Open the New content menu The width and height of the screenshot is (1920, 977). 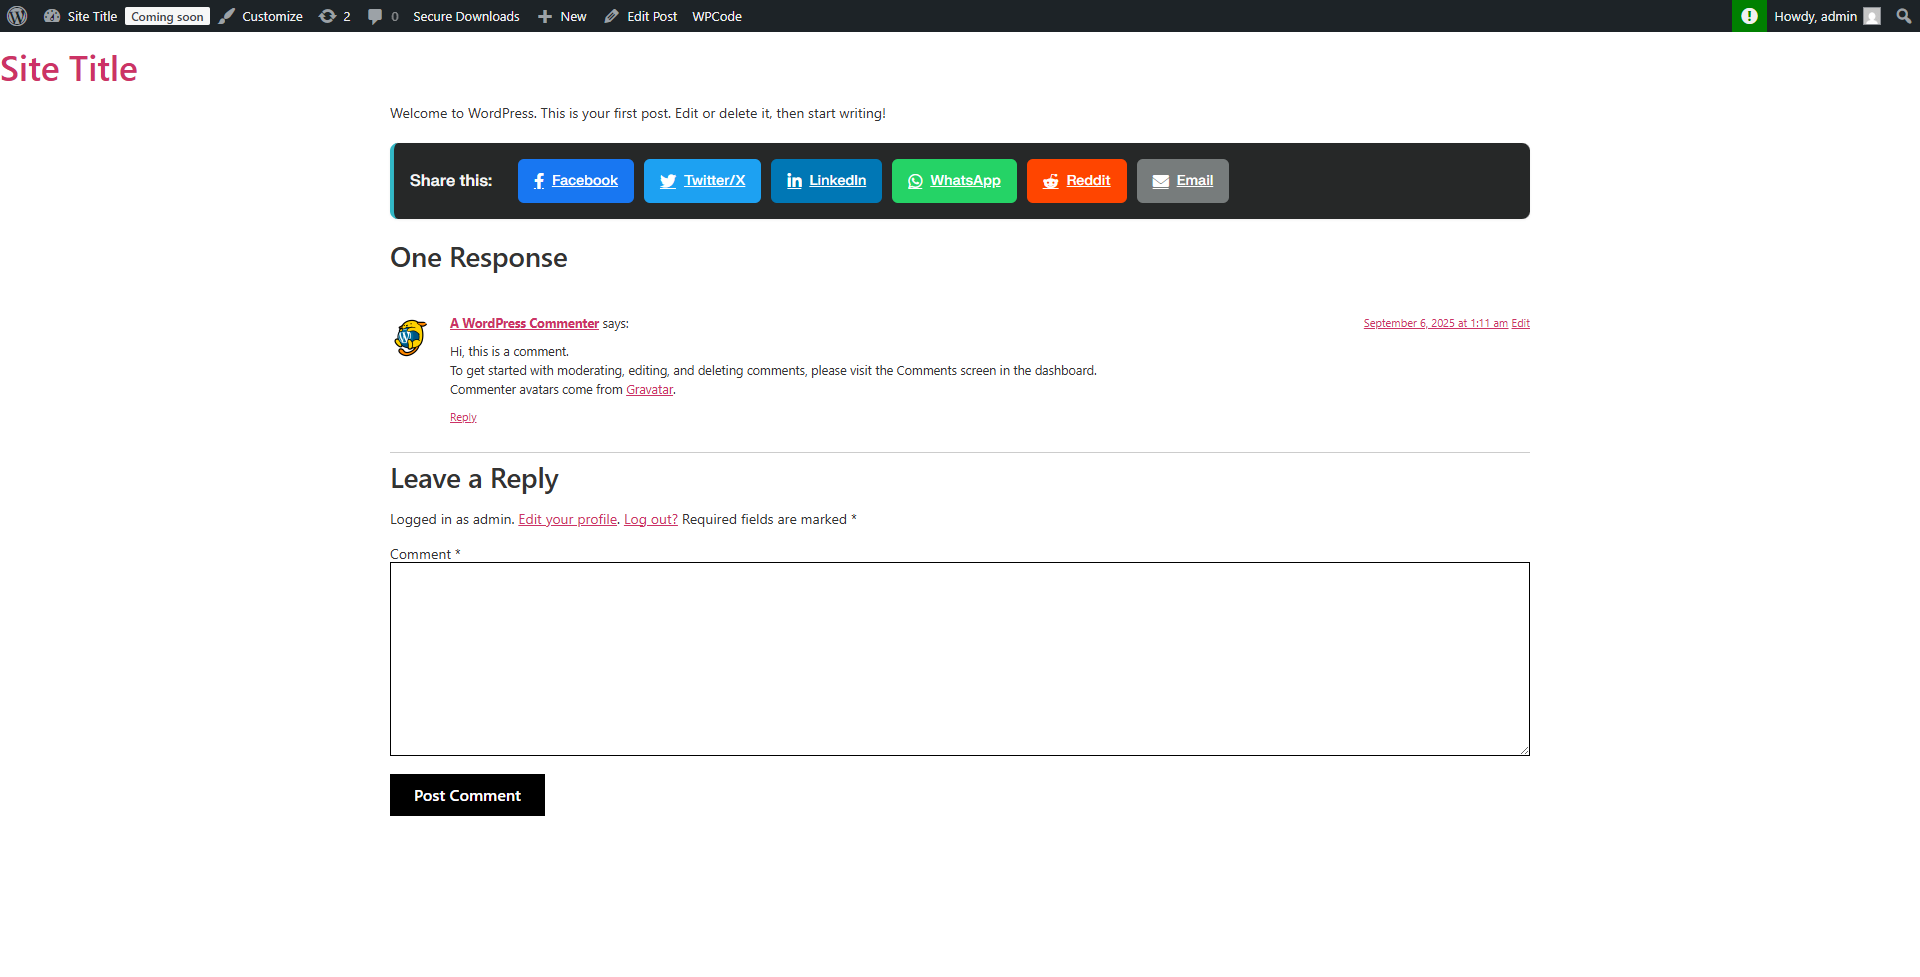[562, 16]
